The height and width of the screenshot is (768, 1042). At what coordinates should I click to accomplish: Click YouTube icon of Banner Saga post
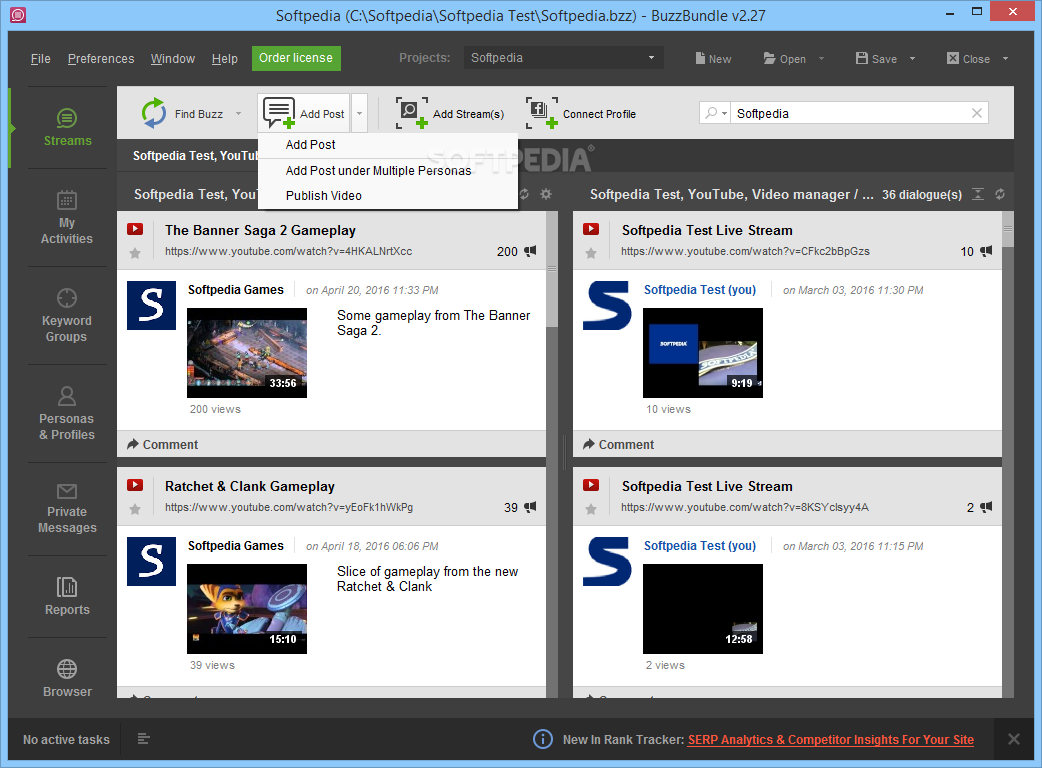pyautogui.click(x=135, y=229)
